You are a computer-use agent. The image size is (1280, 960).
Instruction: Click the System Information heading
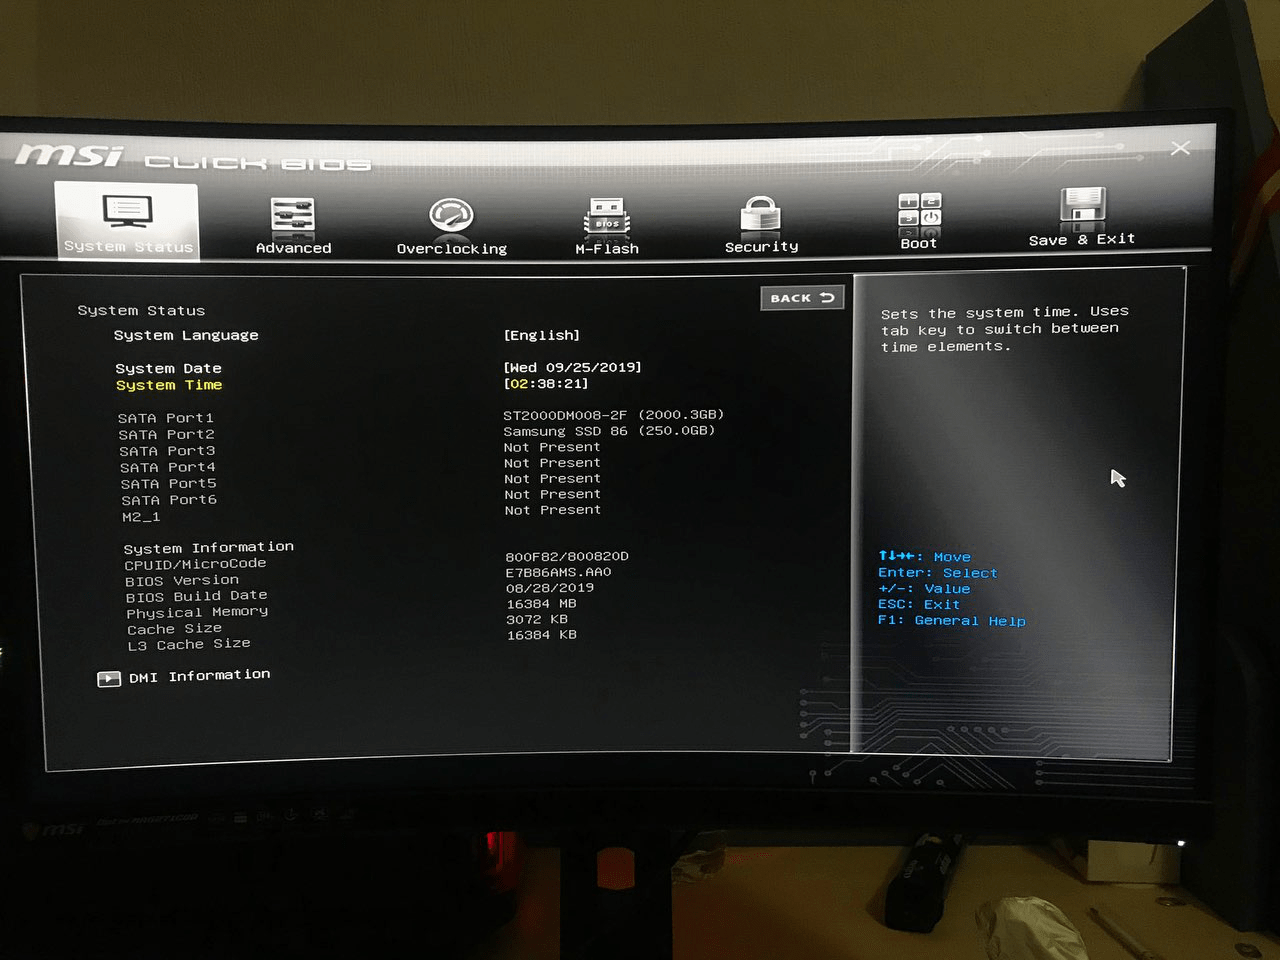(x=209, y=547)
